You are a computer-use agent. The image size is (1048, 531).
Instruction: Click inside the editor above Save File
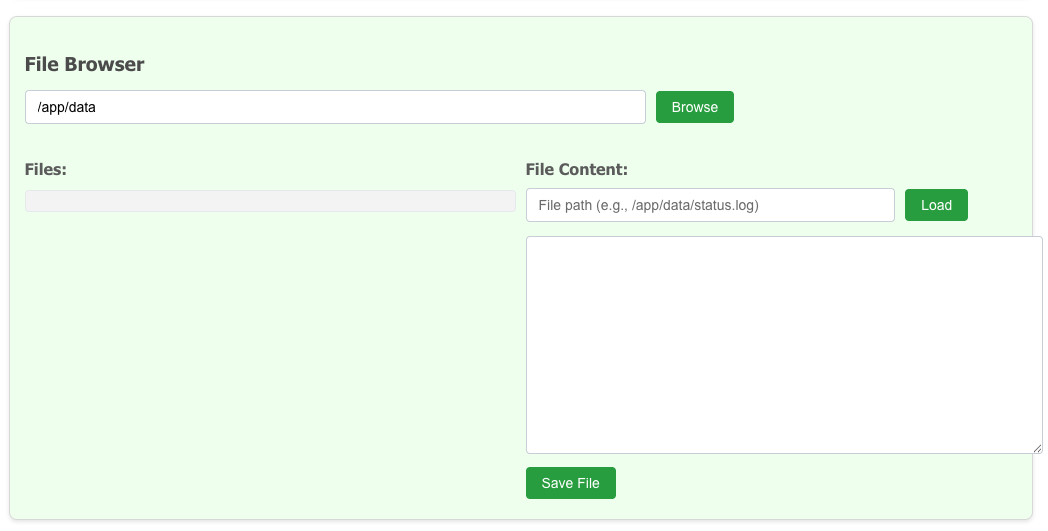tap(784, 400)
